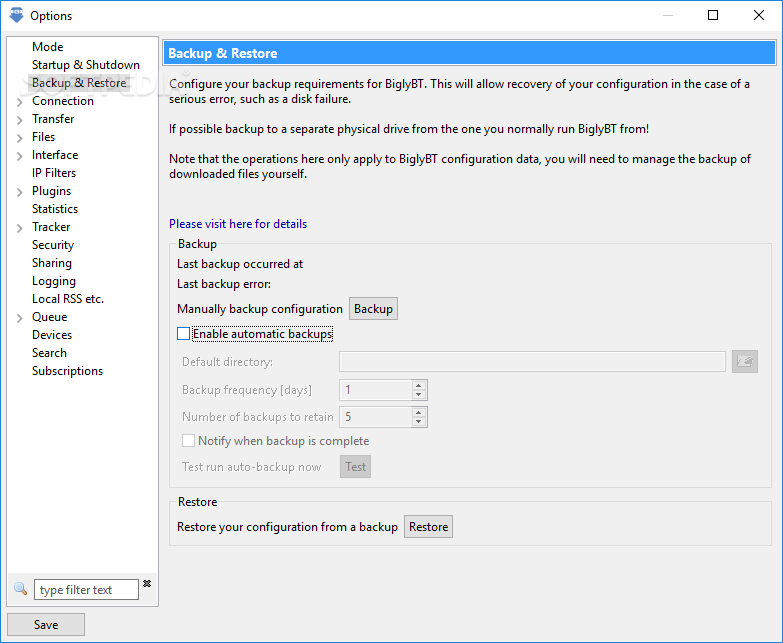Click the Default directory input field

pyautogui.click(x=532, y=361)
